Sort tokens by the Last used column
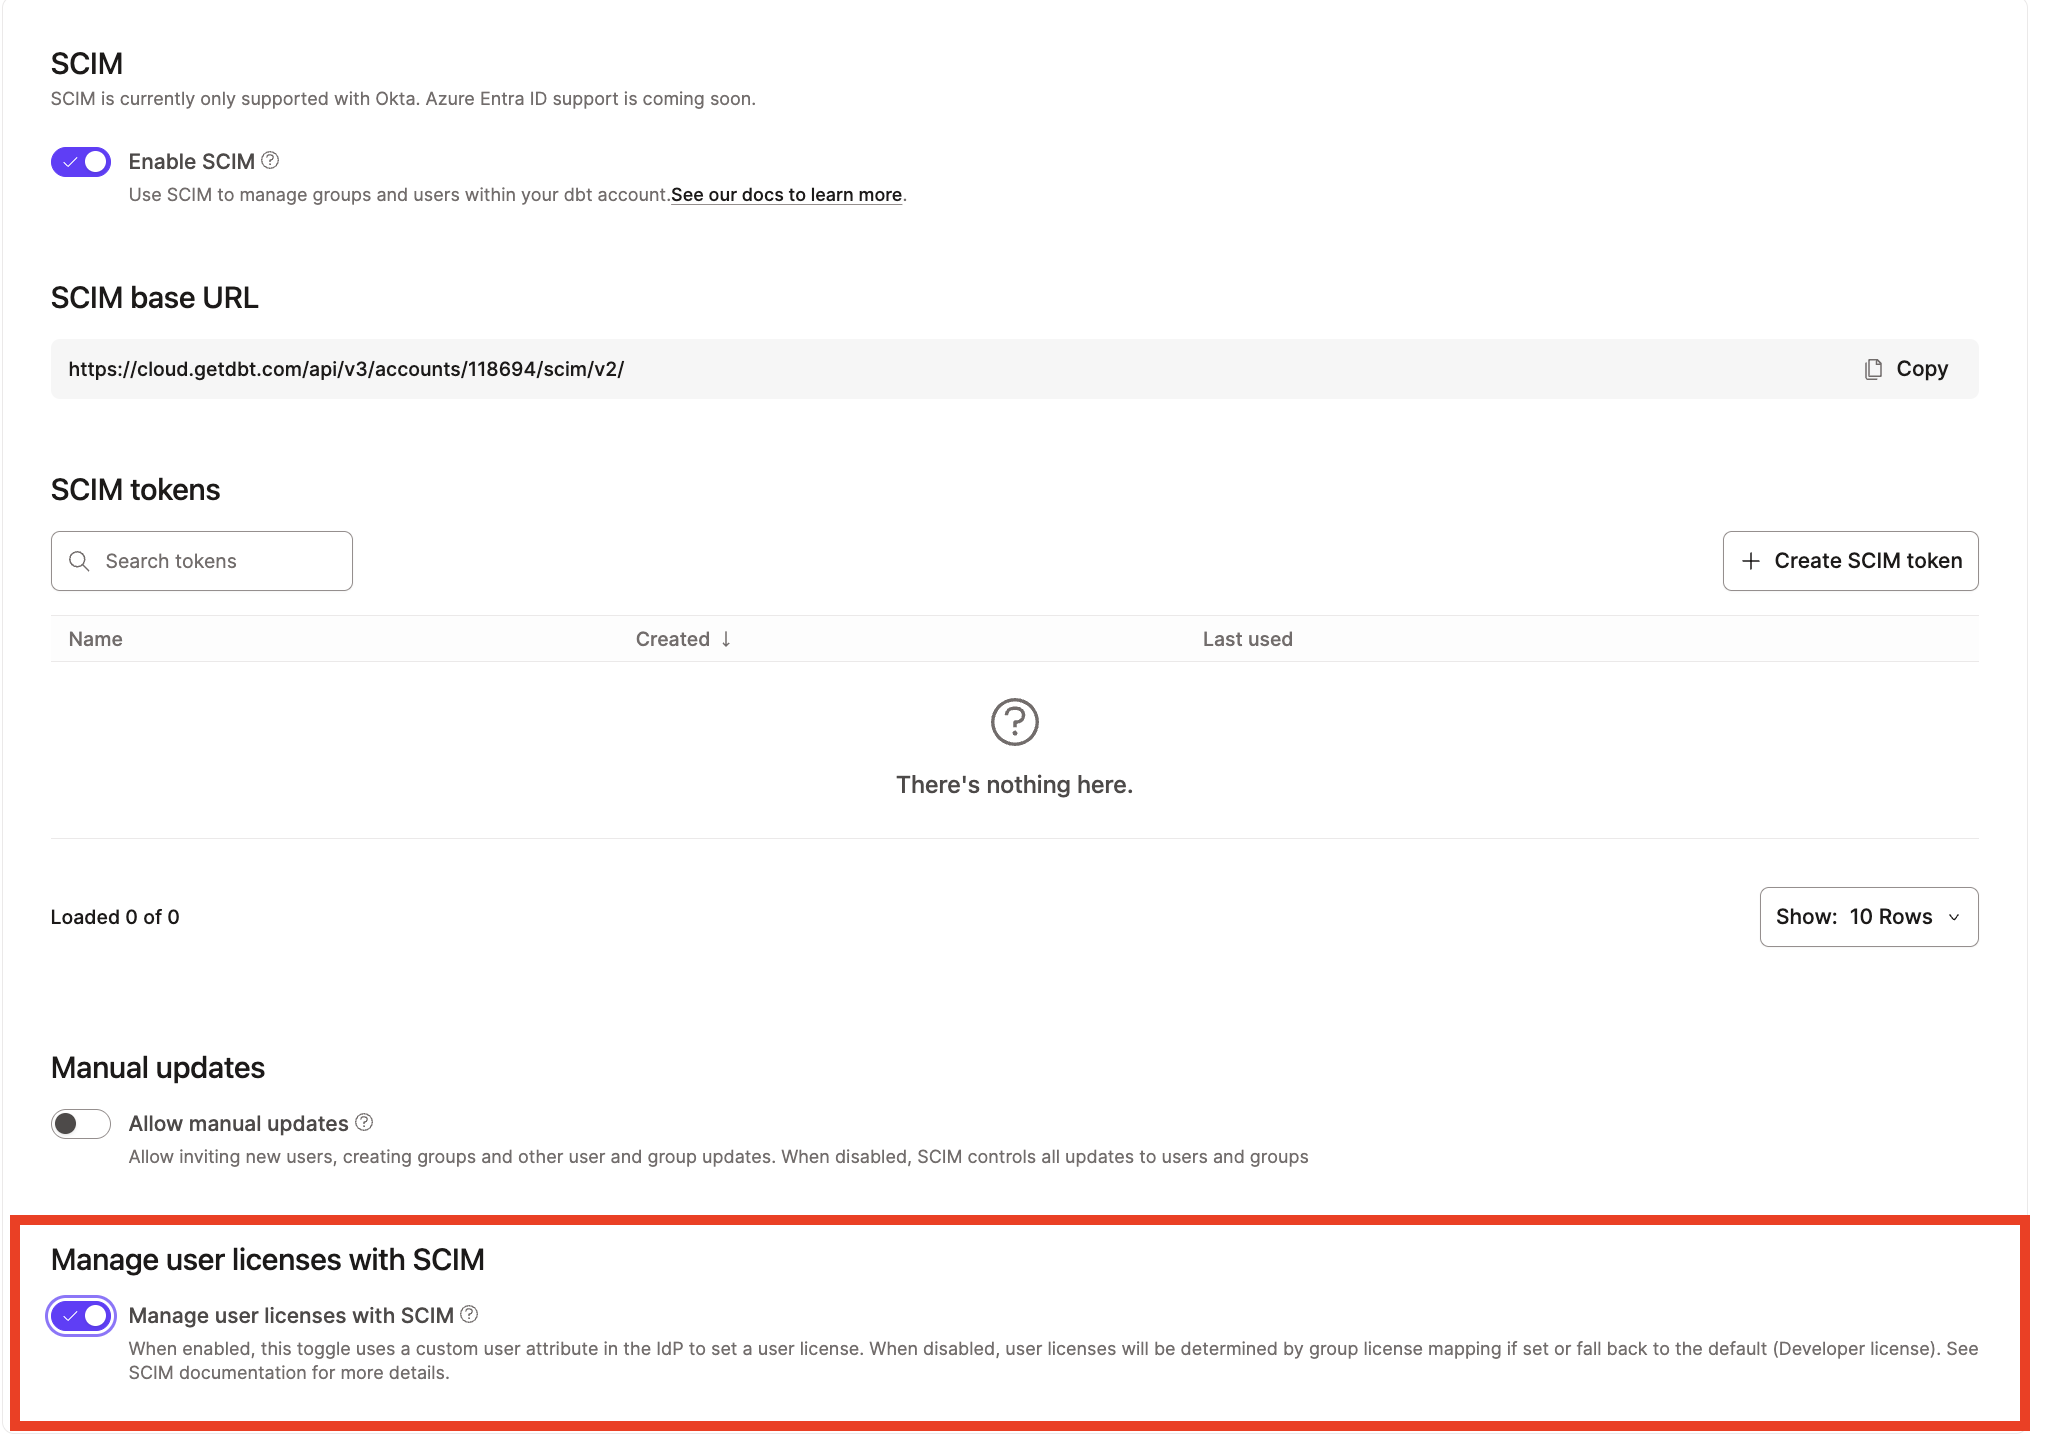The image size is (2048, 1450). tap(1248, 638)
